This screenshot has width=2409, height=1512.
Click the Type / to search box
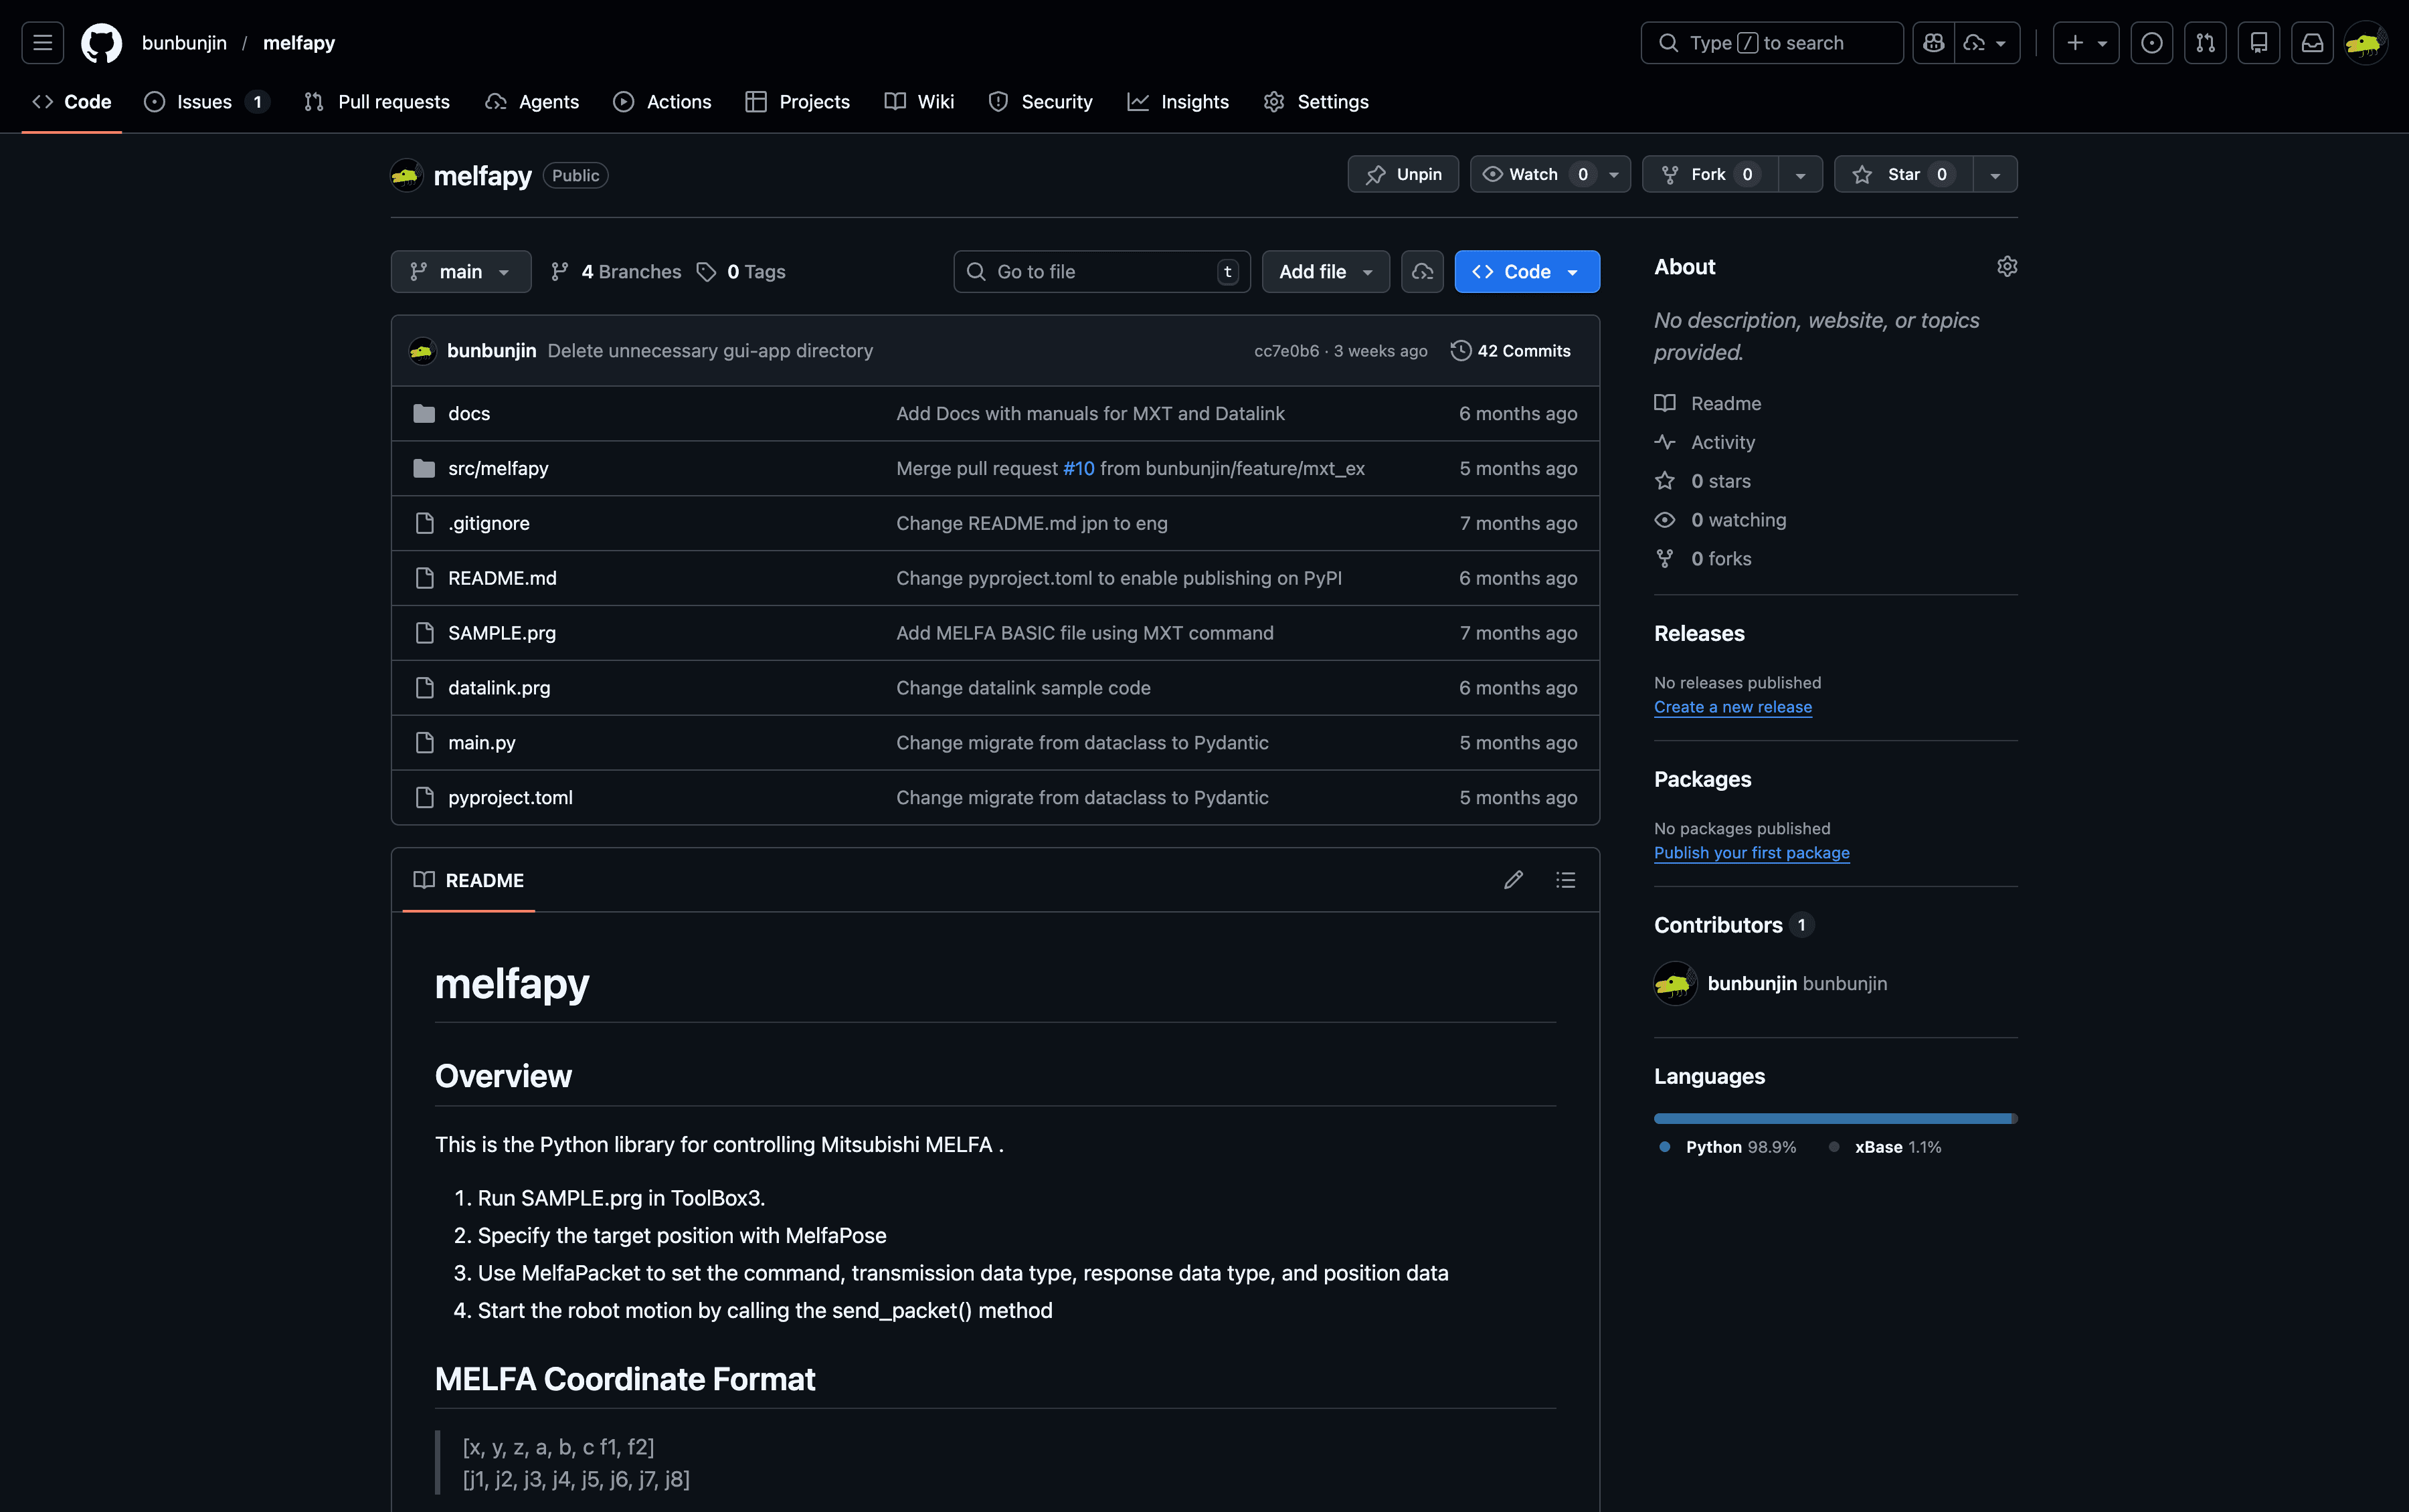coord(1772,43)
